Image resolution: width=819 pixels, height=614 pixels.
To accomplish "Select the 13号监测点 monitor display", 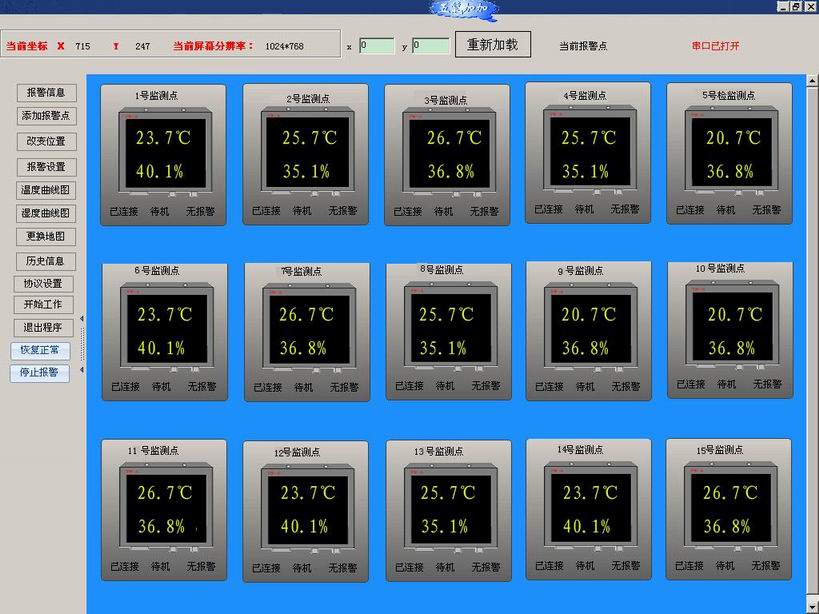I will point(451,509).
